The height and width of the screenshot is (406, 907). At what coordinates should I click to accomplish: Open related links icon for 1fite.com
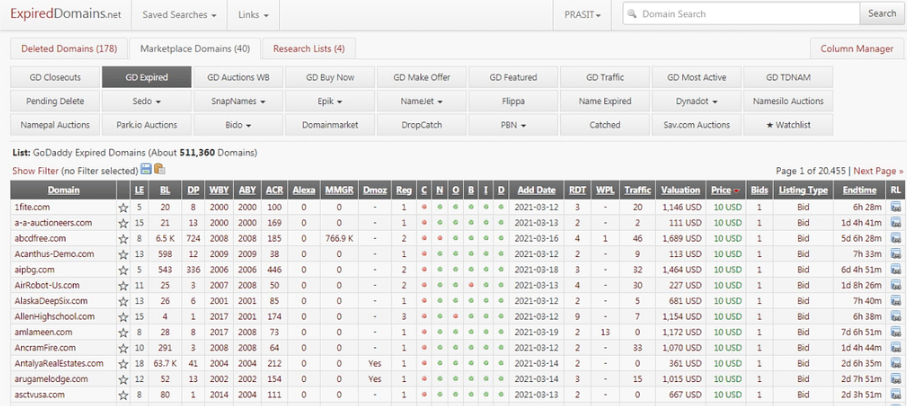click(896, 207)
